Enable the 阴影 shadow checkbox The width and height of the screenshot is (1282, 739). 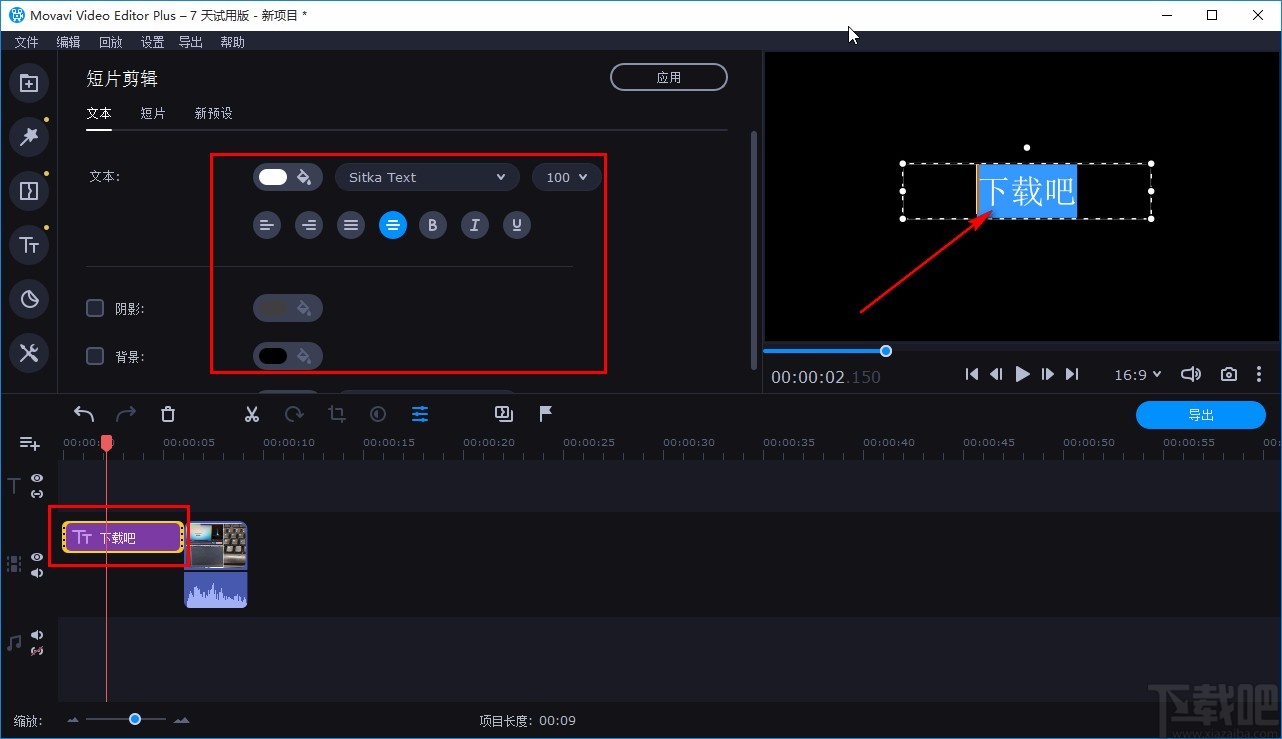click(95, 308)
